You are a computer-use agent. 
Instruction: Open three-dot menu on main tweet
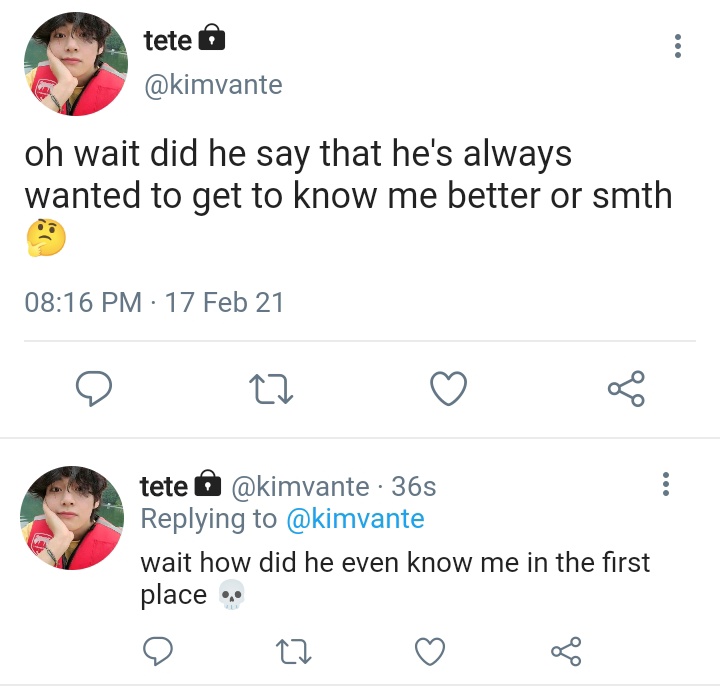coord(677,46)
